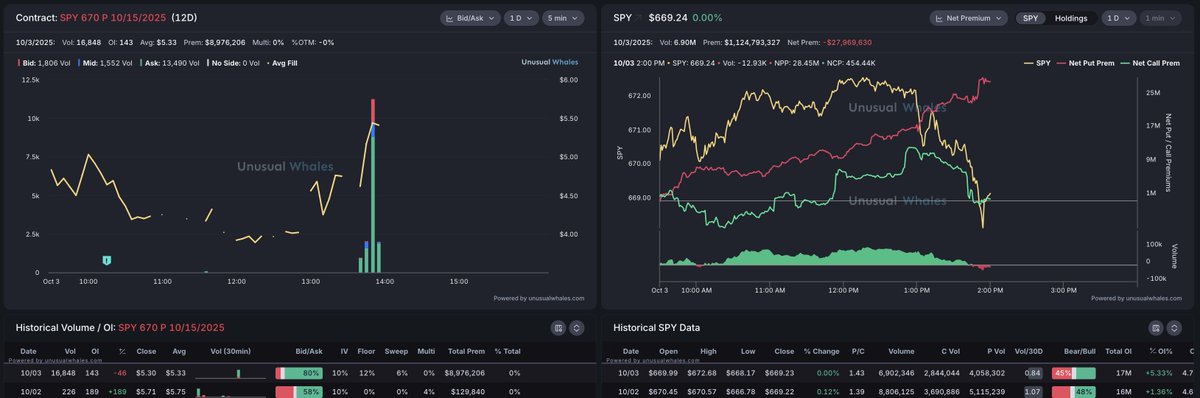This screenshot has width=1200, height=398.
Task: Click the SPY 670 P 10/15/2025 contract link
Action: 112,18
